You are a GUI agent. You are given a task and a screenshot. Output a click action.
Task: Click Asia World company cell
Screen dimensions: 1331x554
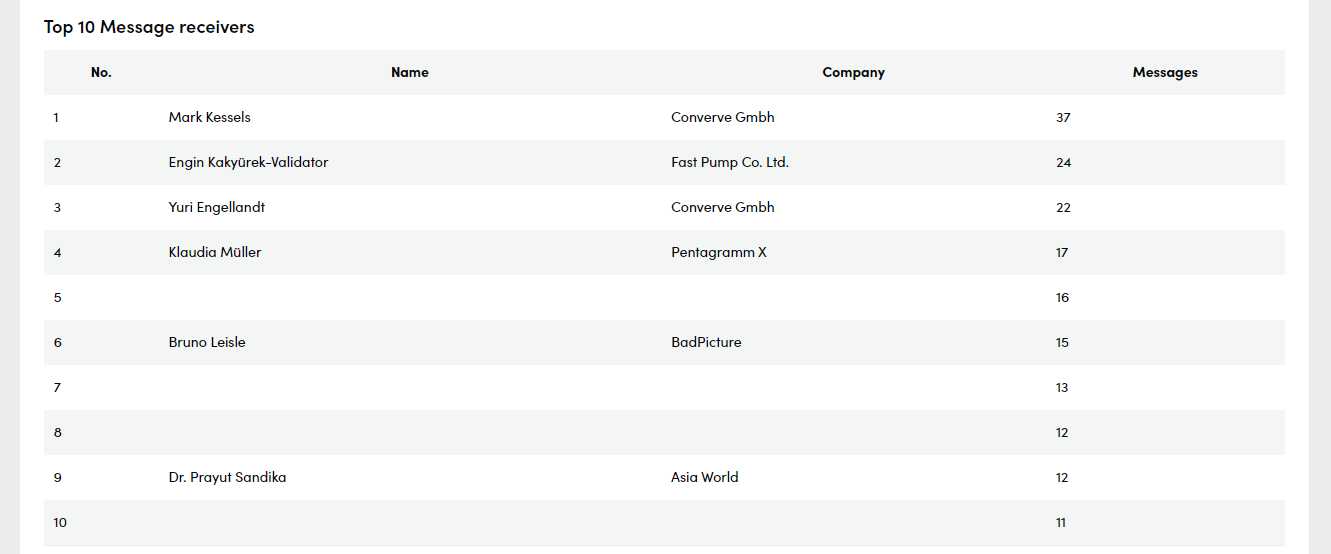[705, 477]
